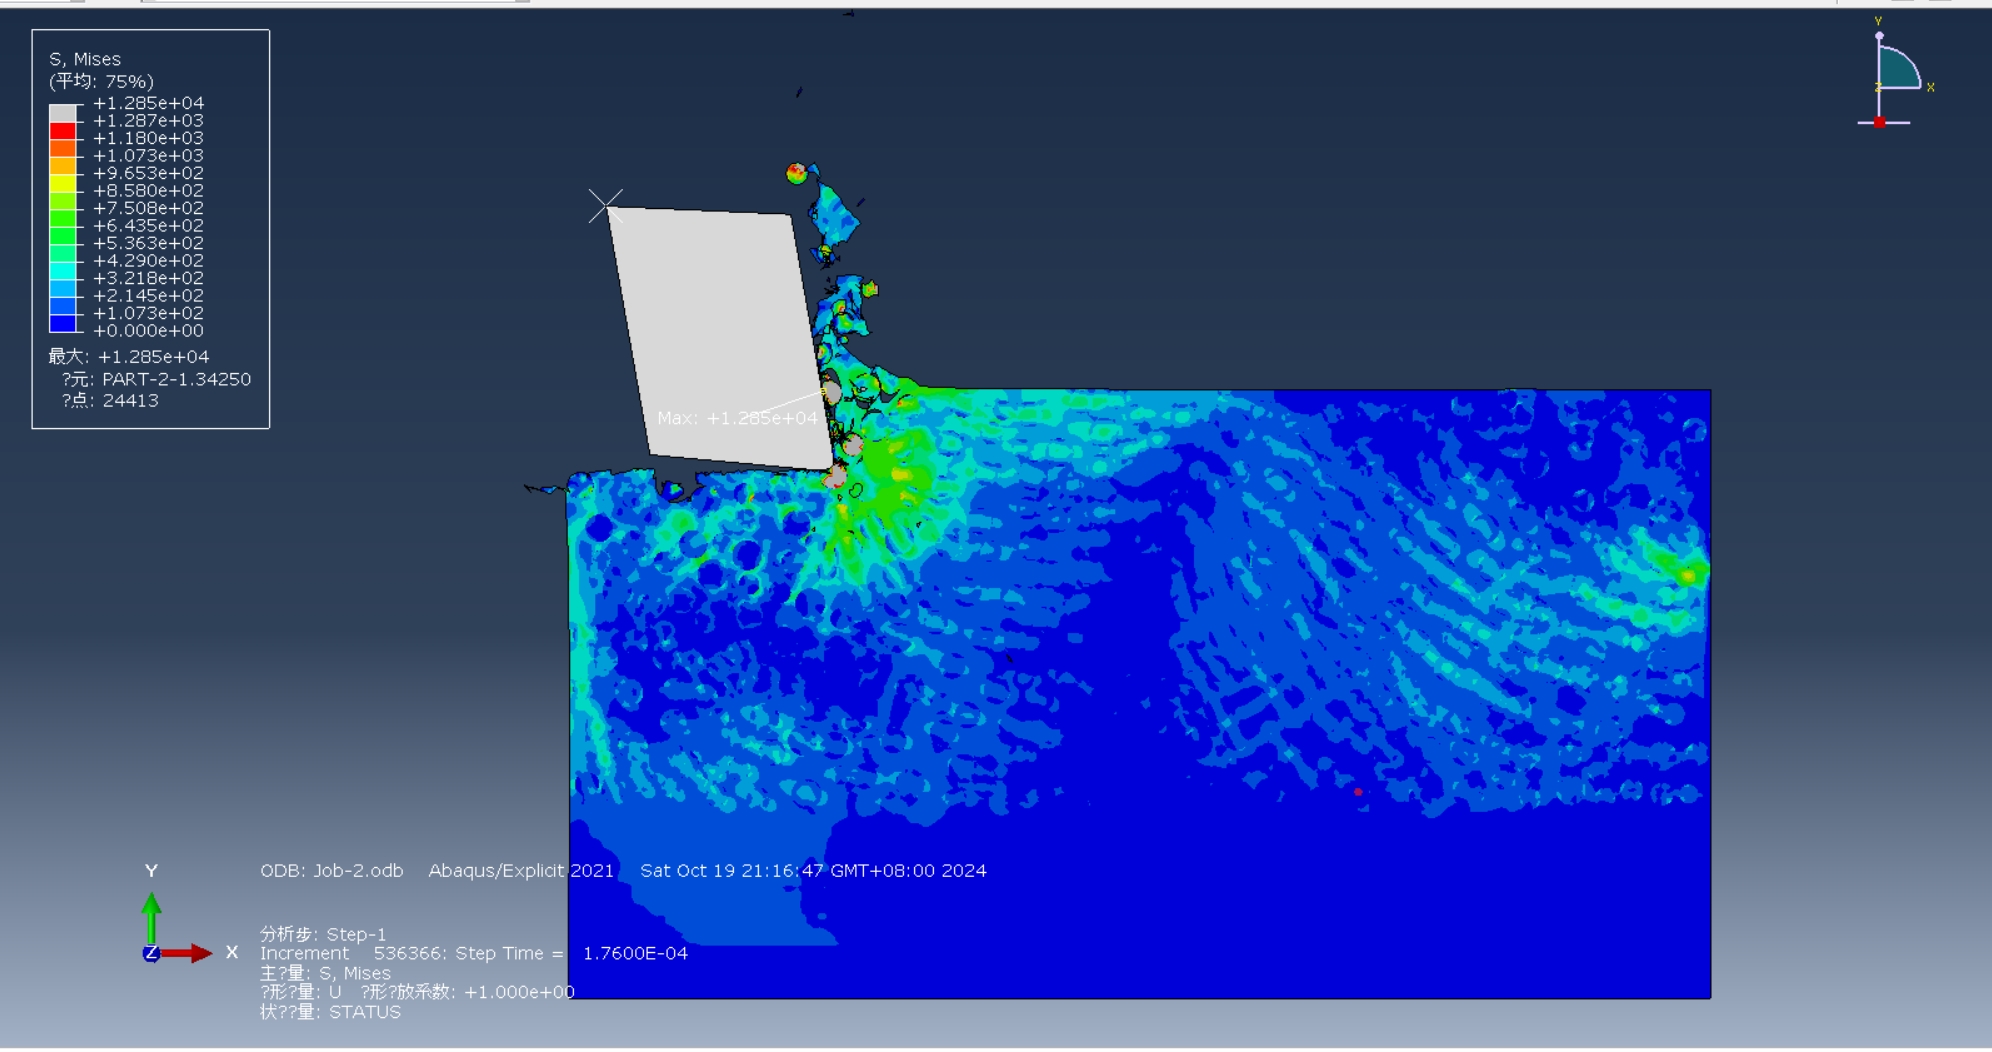Click the "Abaqus/Explicit 2021" title block text
Image resolution: width=1992 pixels, height=1052 pixels.
coord(521,871)
